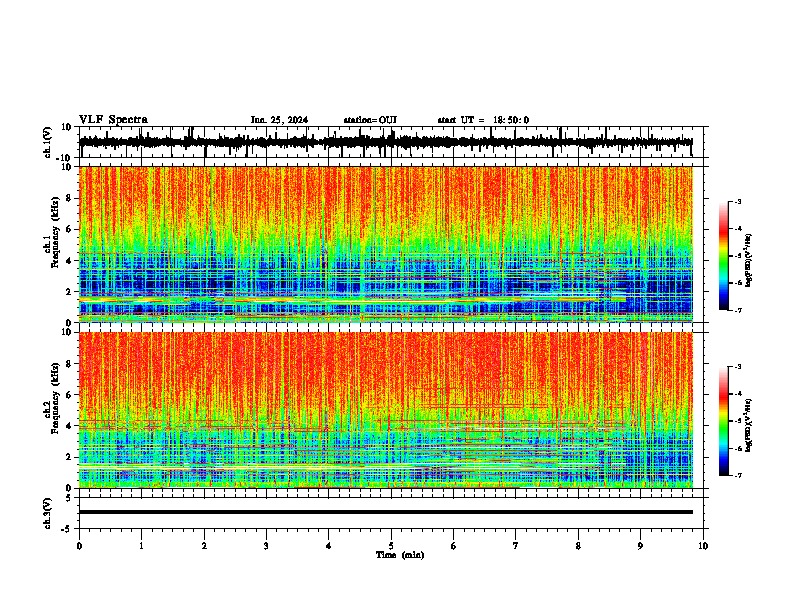Click time axis tick label "4"
Viewport: 792px width, 612px height.
(x=329, y=546)
